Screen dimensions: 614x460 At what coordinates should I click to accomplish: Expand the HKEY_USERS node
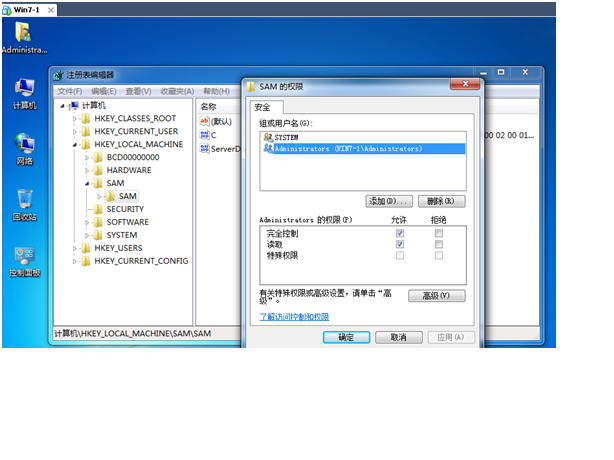point(74,248)
